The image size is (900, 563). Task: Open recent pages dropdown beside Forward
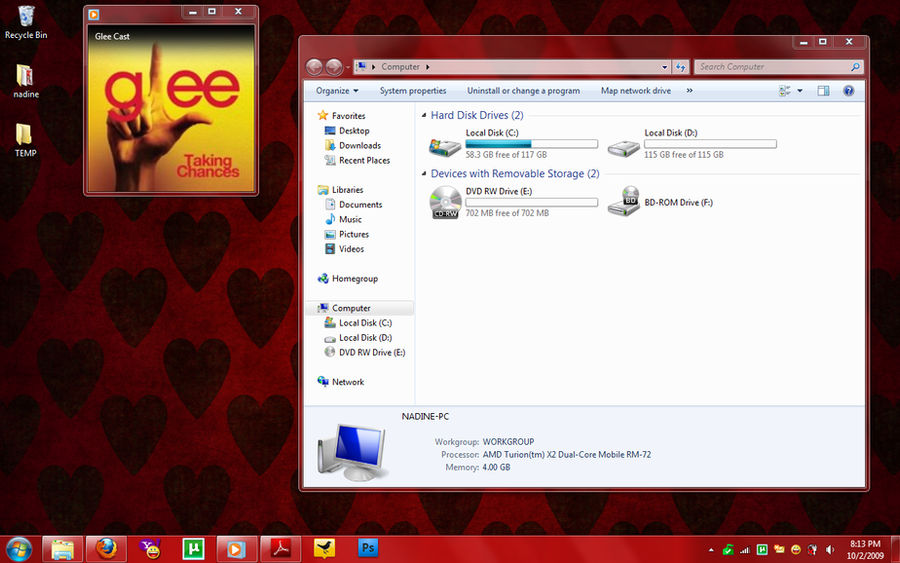pyautogui.click(x=348, y=68)
